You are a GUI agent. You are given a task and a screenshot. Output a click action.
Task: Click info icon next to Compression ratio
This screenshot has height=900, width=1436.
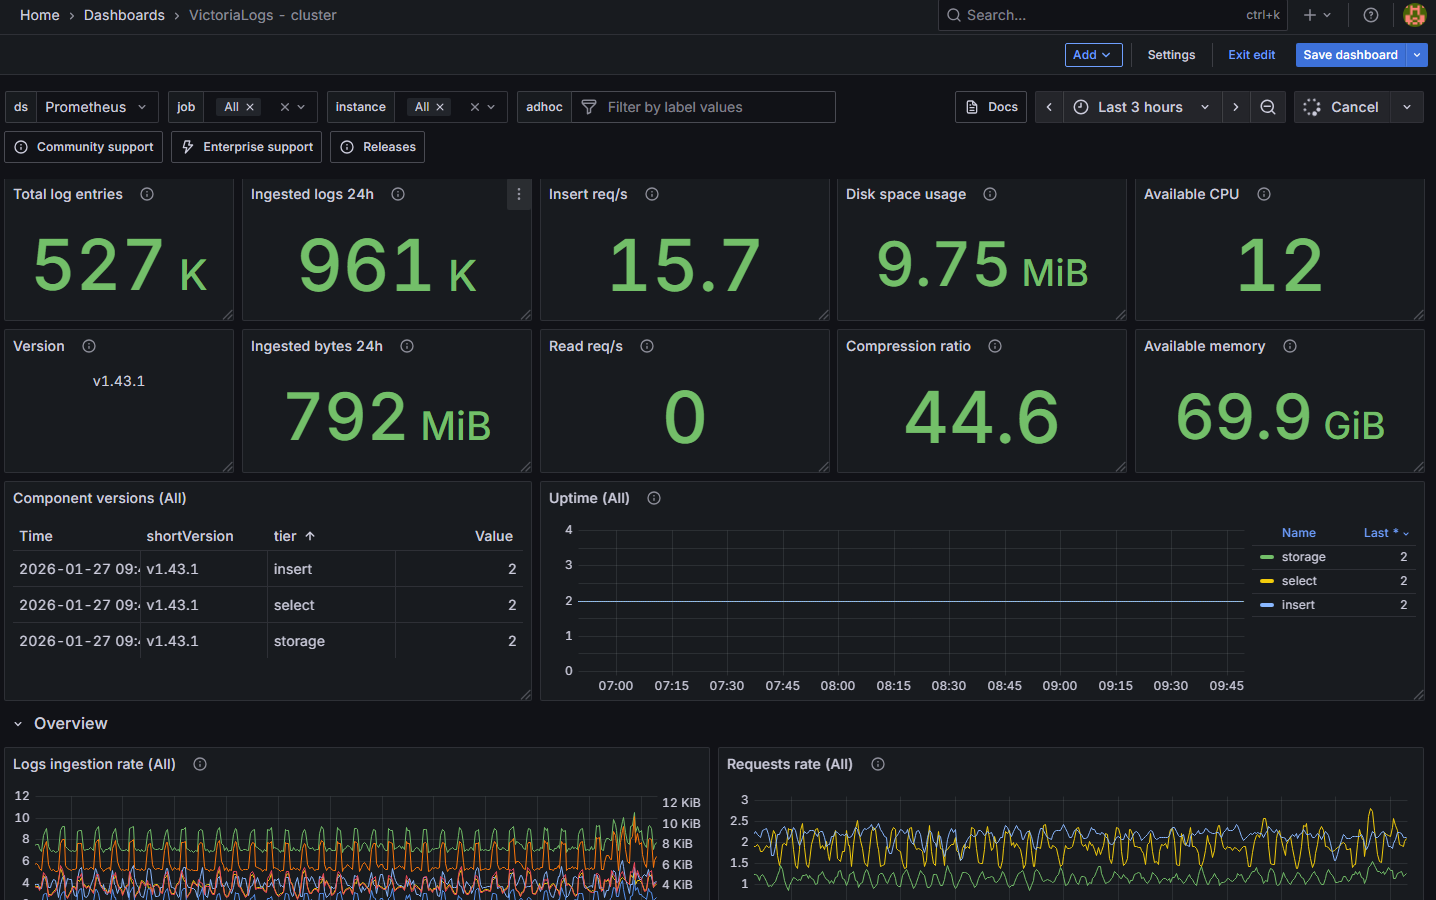click(995, 346)
